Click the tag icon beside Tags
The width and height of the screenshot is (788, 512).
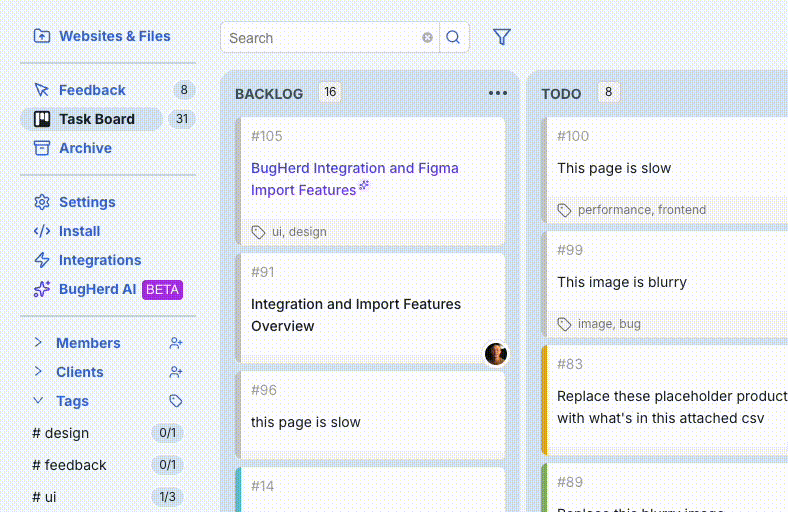(x=175, y=401)
